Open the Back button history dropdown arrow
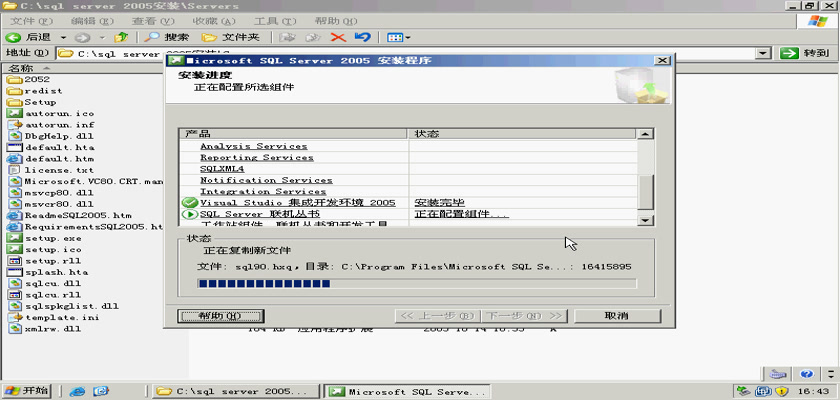Image resolution: width=840 pixels, height=400 pixels. [63, 37]
